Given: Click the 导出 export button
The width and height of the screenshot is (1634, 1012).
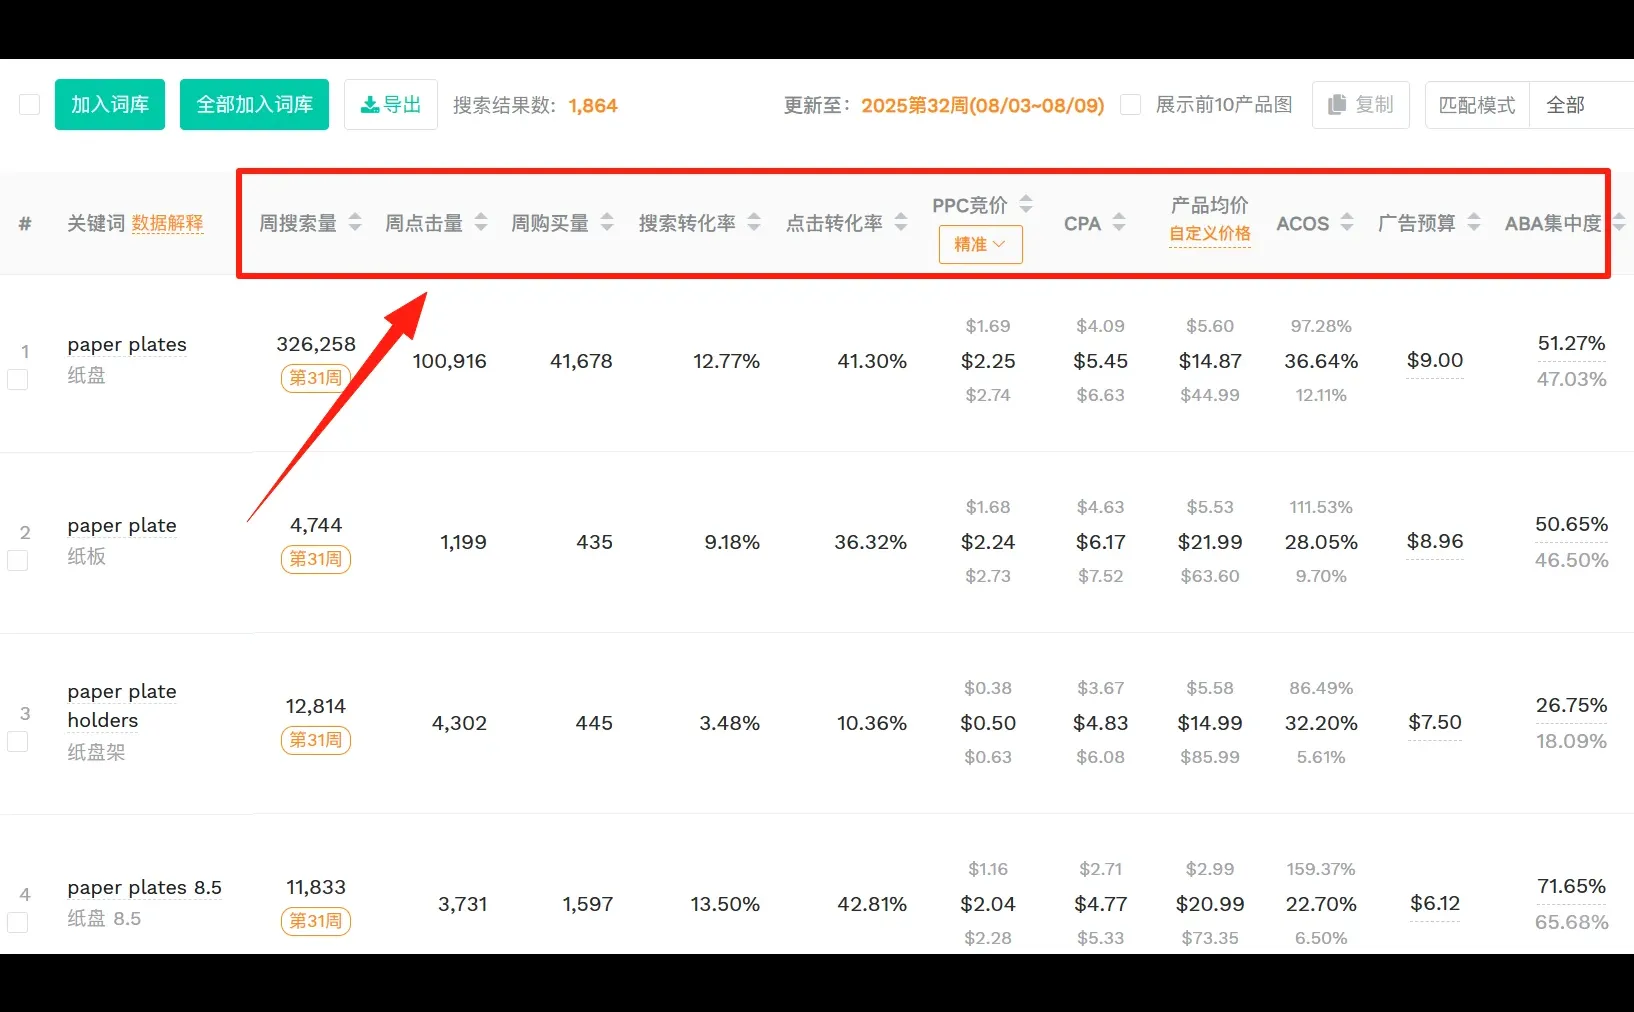Looking at the screenshot, I should [391, 105].
